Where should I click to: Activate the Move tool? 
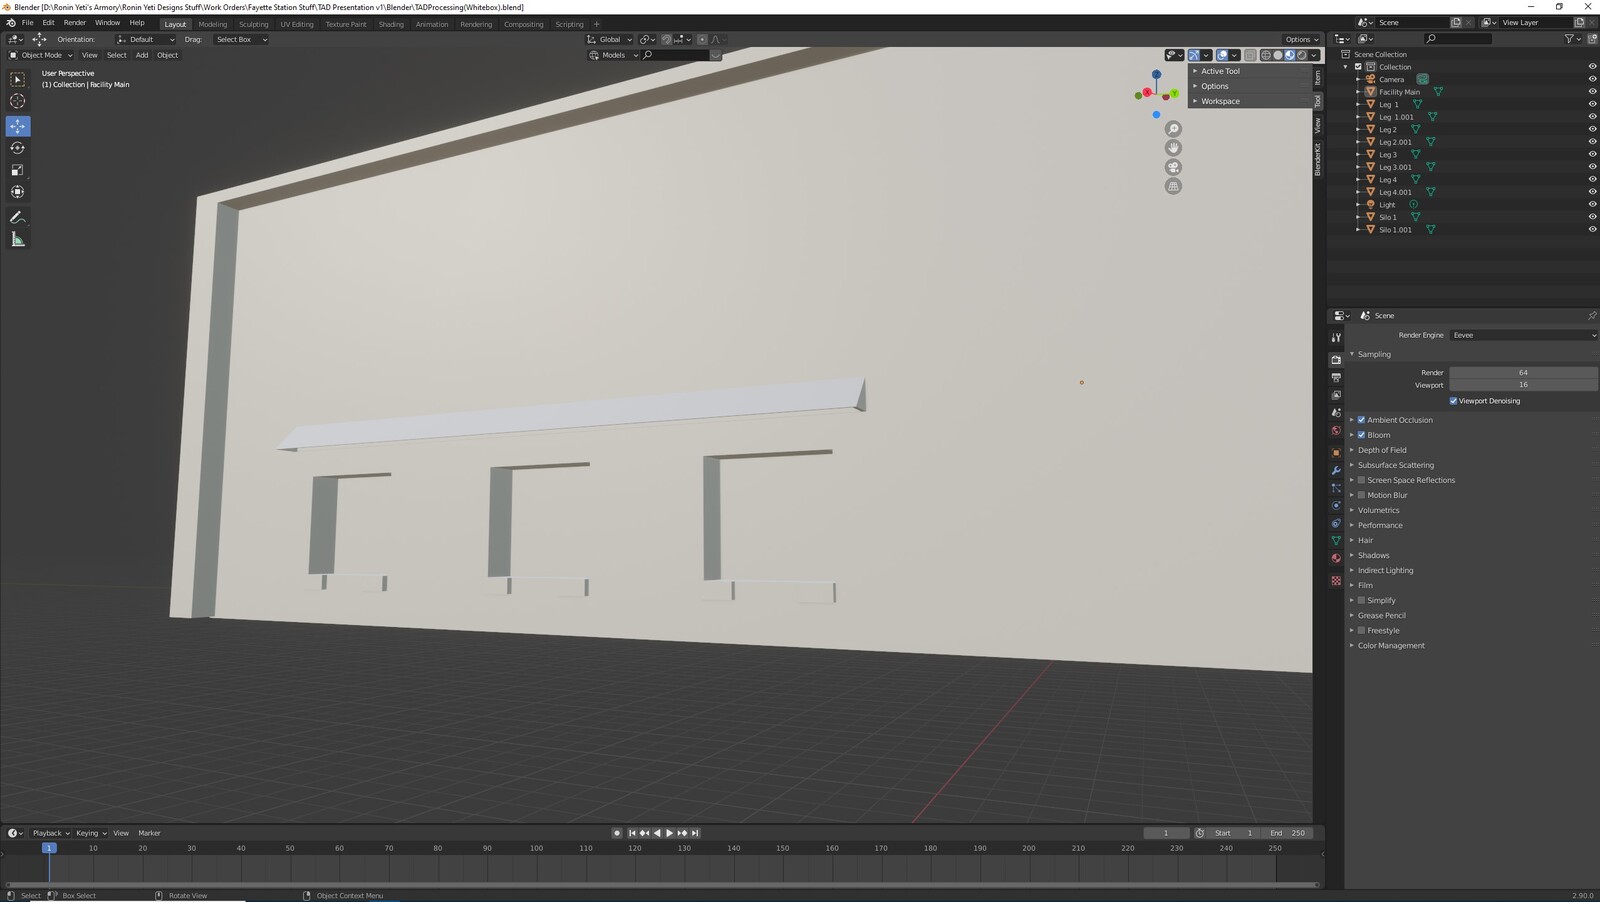[18, 126]
